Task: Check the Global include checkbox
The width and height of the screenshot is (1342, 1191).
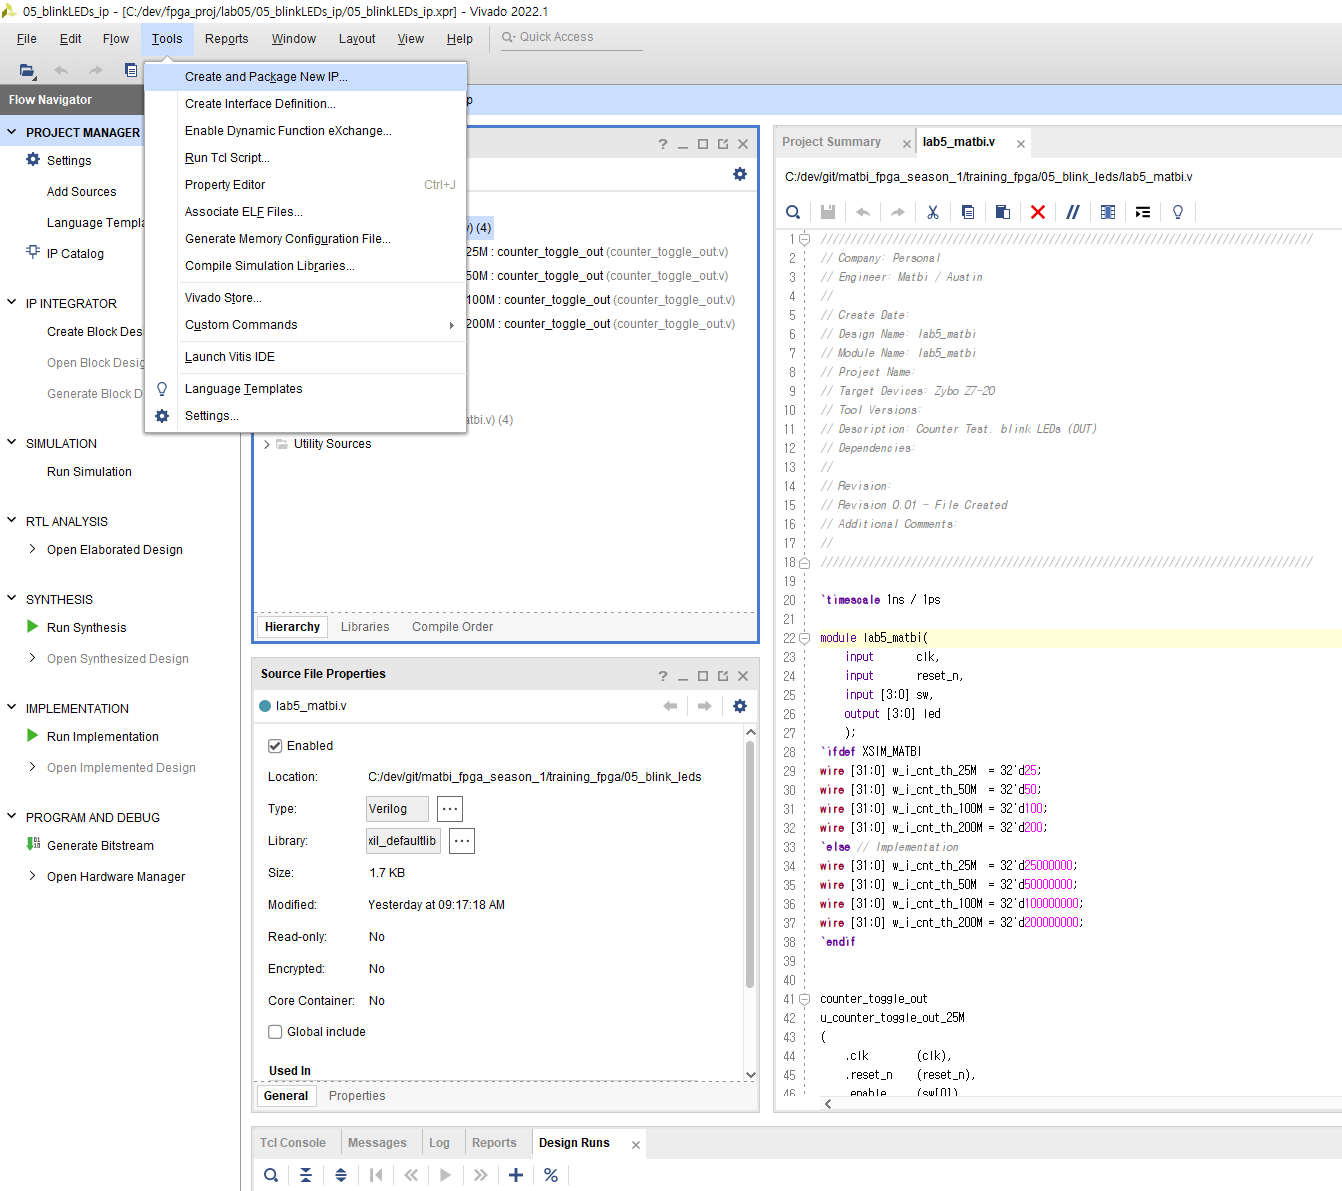Action: 275,1032
